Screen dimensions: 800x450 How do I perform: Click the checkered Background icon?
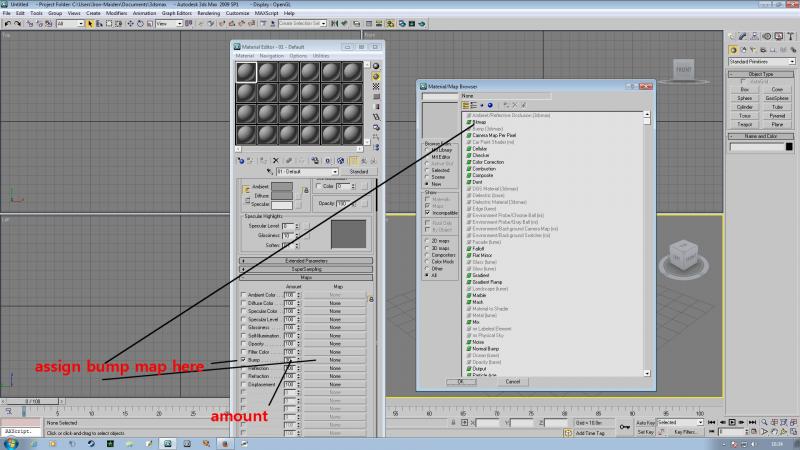(x=376, y=87)
